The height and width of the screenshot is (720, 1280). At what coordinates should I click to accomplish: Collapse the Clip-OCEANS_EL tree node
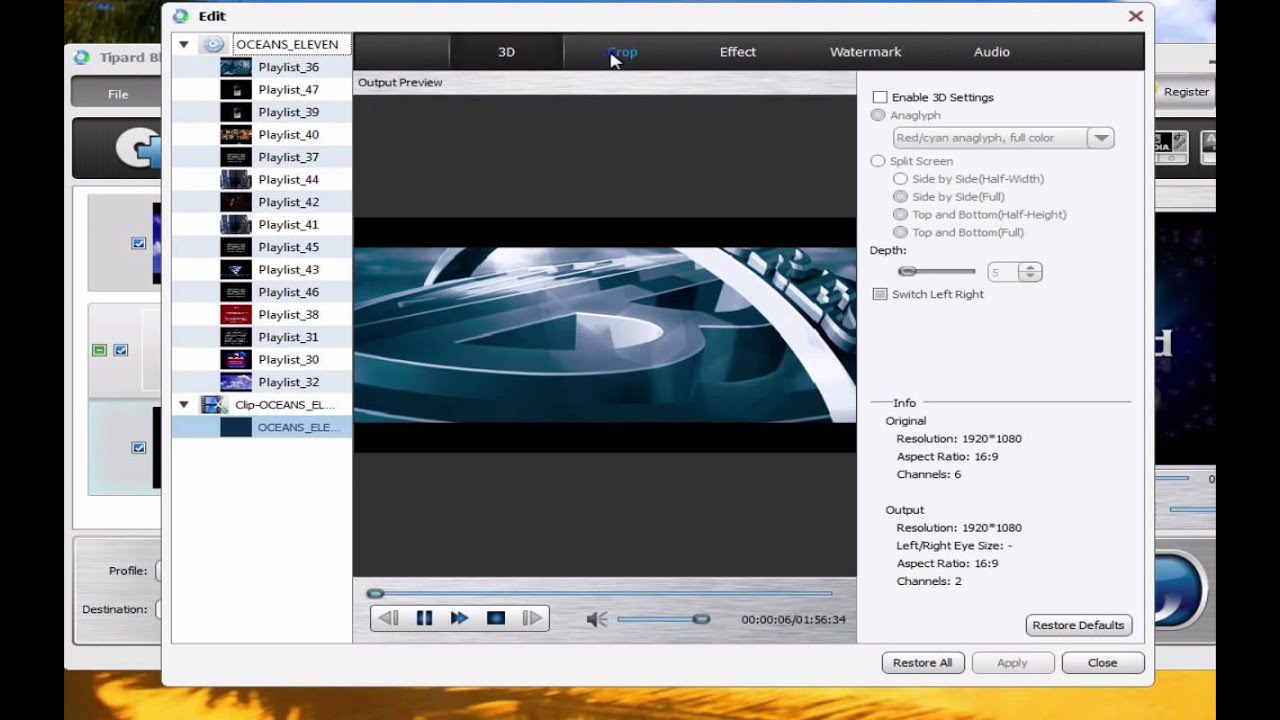point(184,405)
